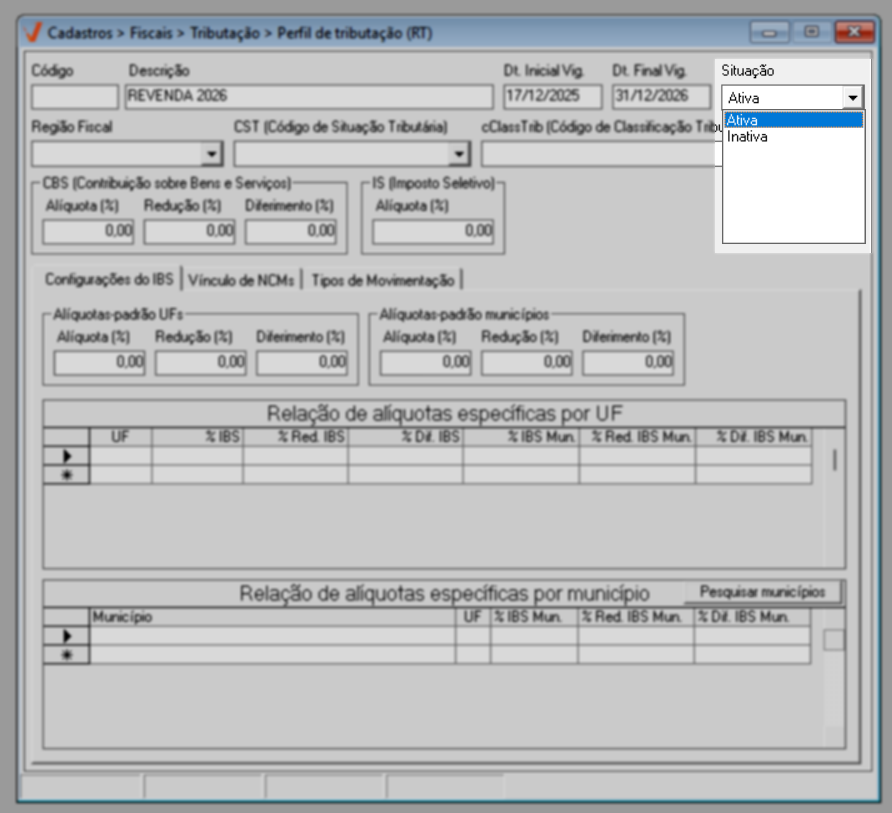Close the Perfil de tributação window
This screenshot has width=892, height=813.
click(x=854, y=32)
